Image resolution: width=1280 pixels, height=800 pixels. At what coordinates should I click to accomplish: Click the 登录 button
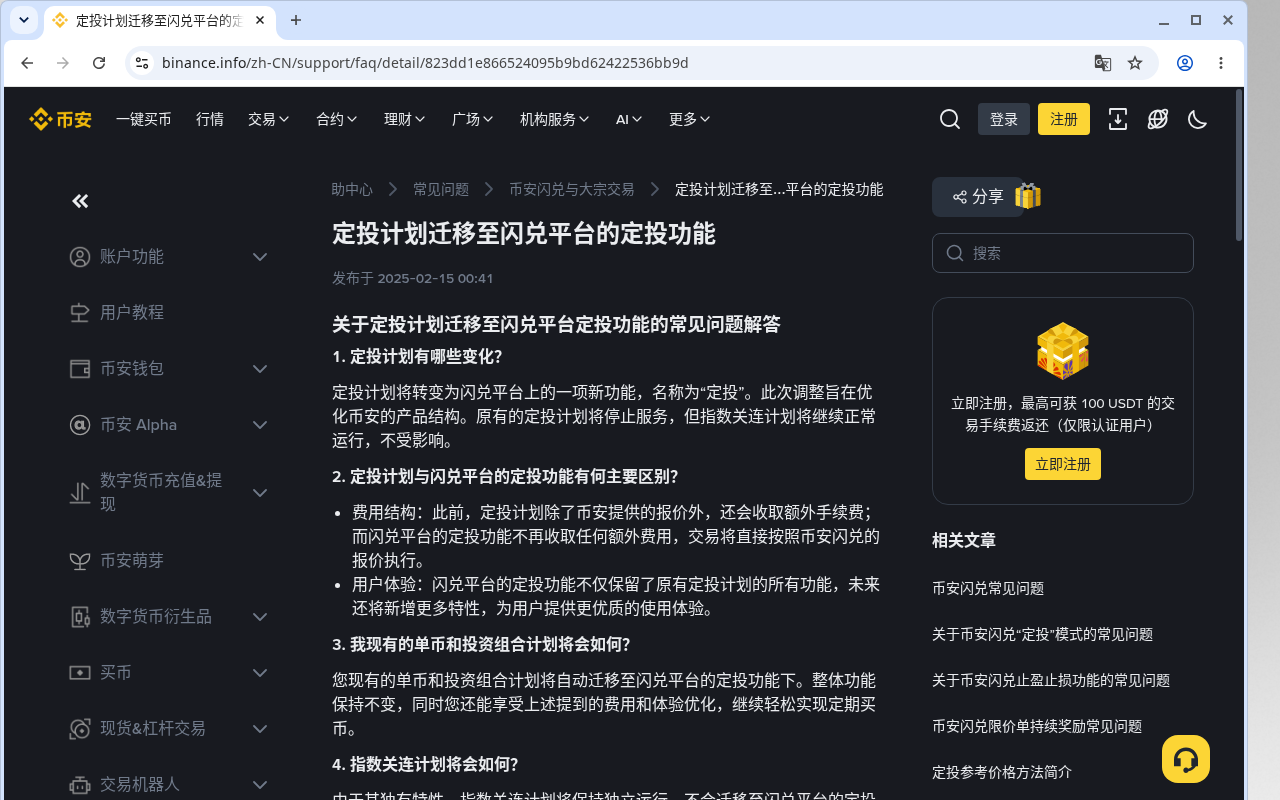[x=1004, y=119]
